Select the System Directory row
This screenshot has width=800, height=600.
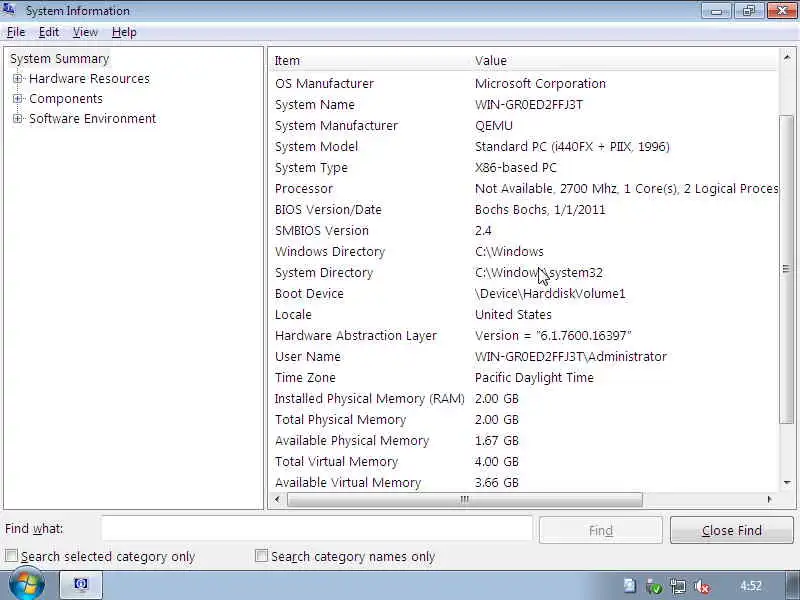pyautogui.click(x=524, y=272)
